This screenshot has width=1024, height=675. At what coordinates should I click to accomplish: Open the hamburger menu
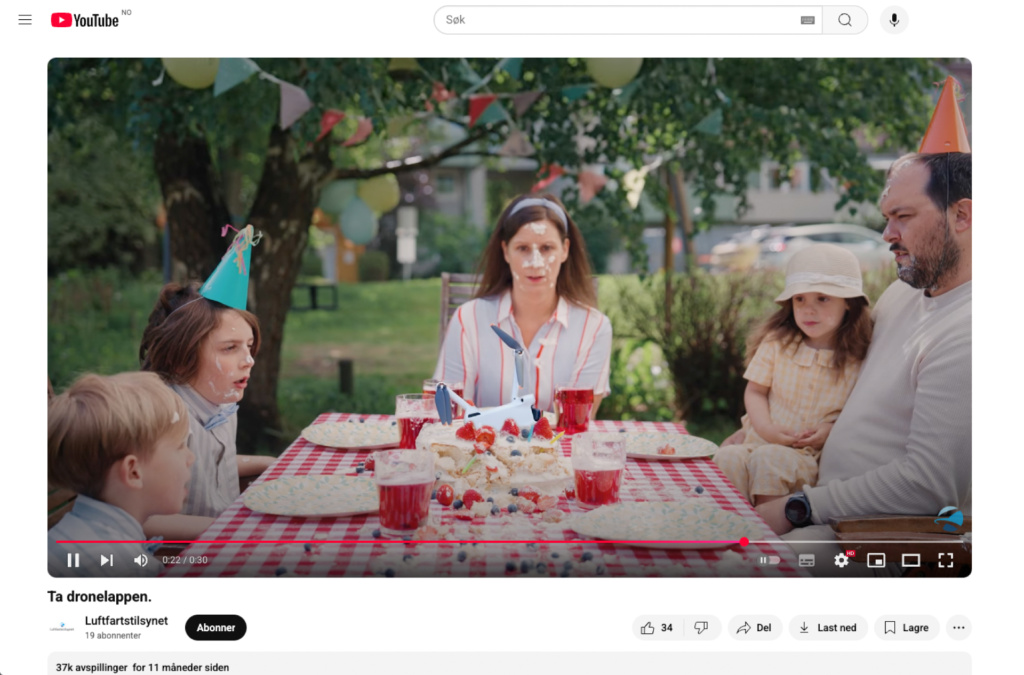click(25, 18)
